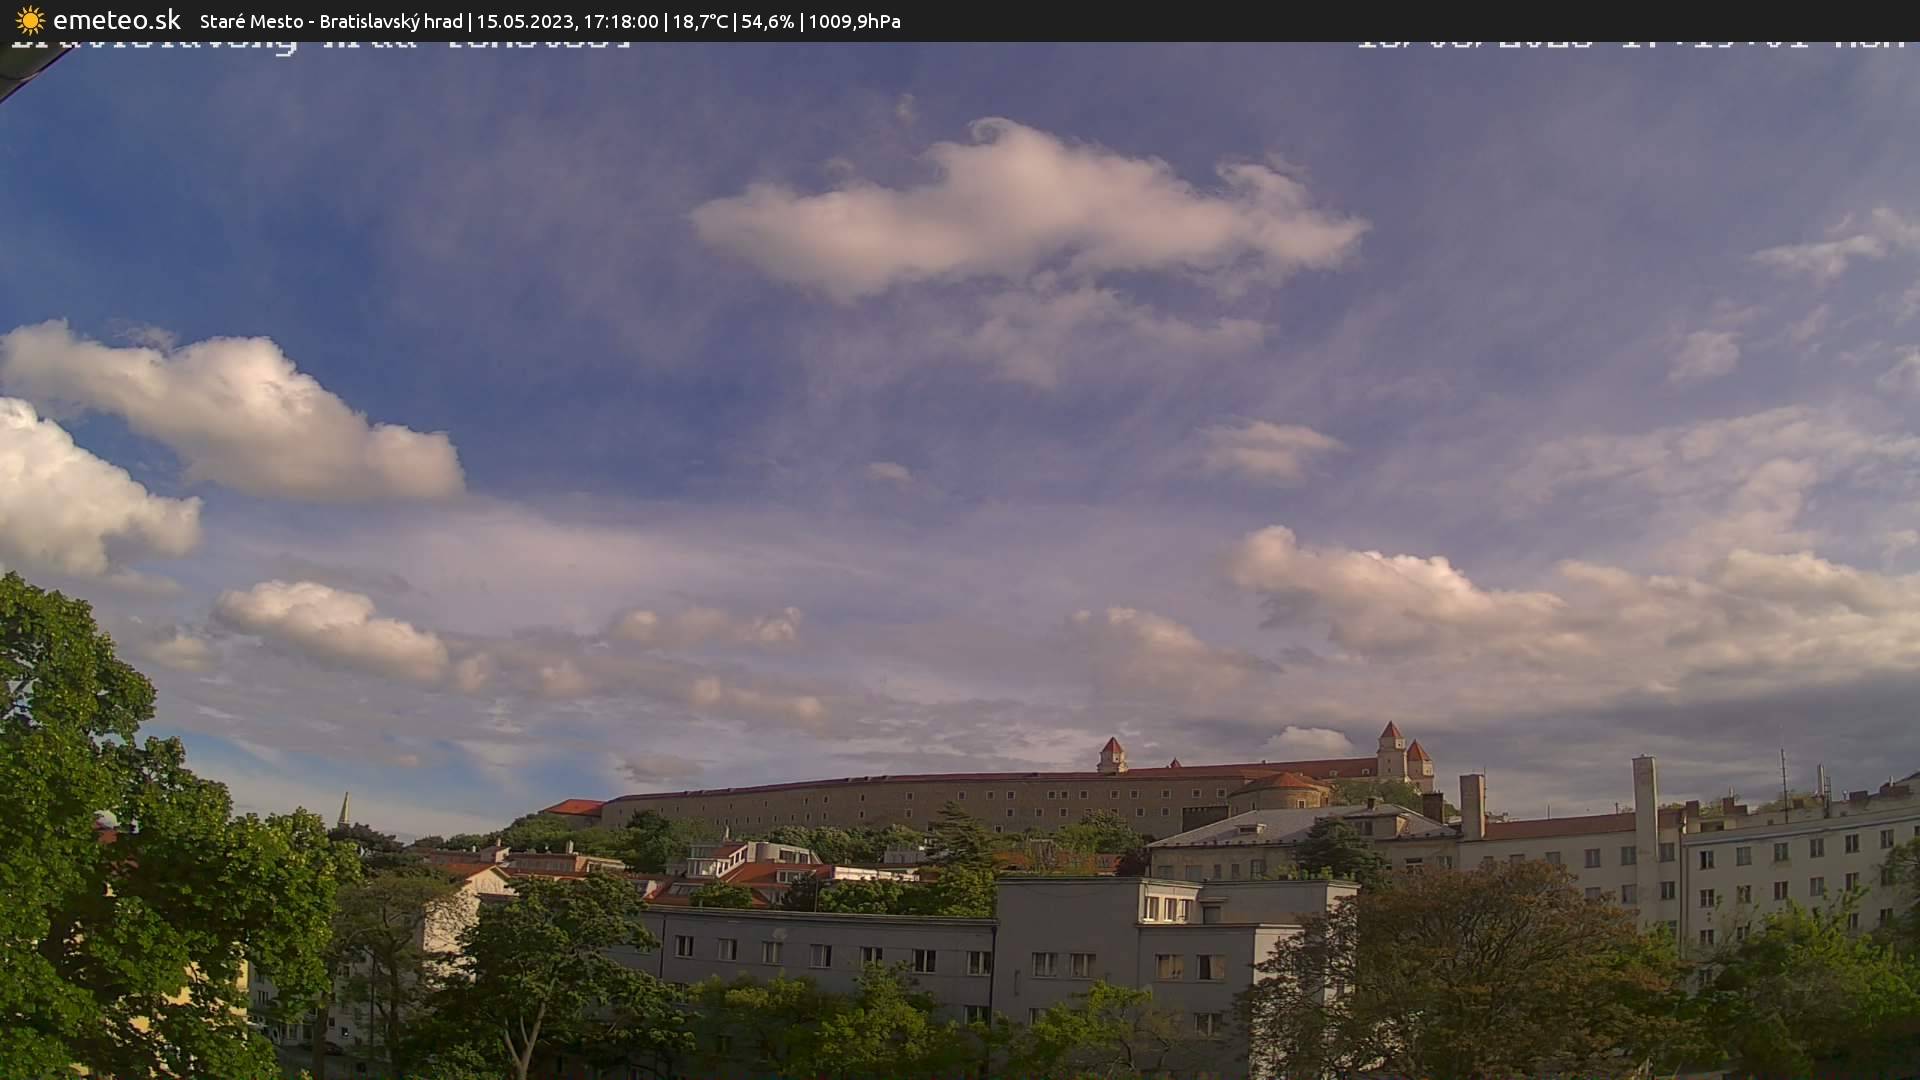
Task: Click the 1009,9hPa pressure reading
Action: point(854,22)
